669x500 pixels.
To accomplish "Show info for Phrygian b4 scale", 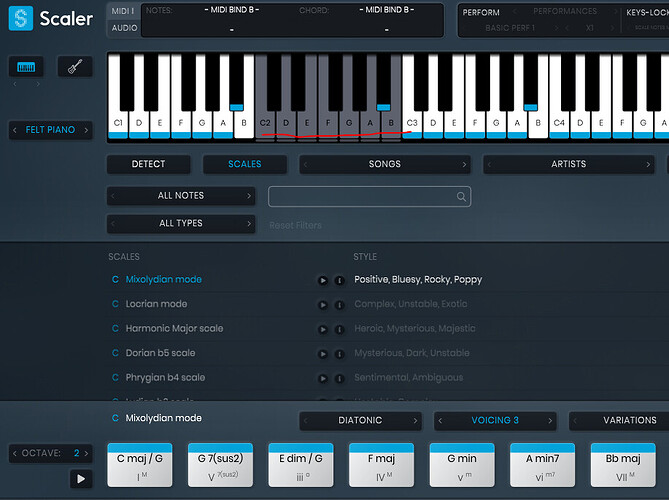I will point(340,378).
